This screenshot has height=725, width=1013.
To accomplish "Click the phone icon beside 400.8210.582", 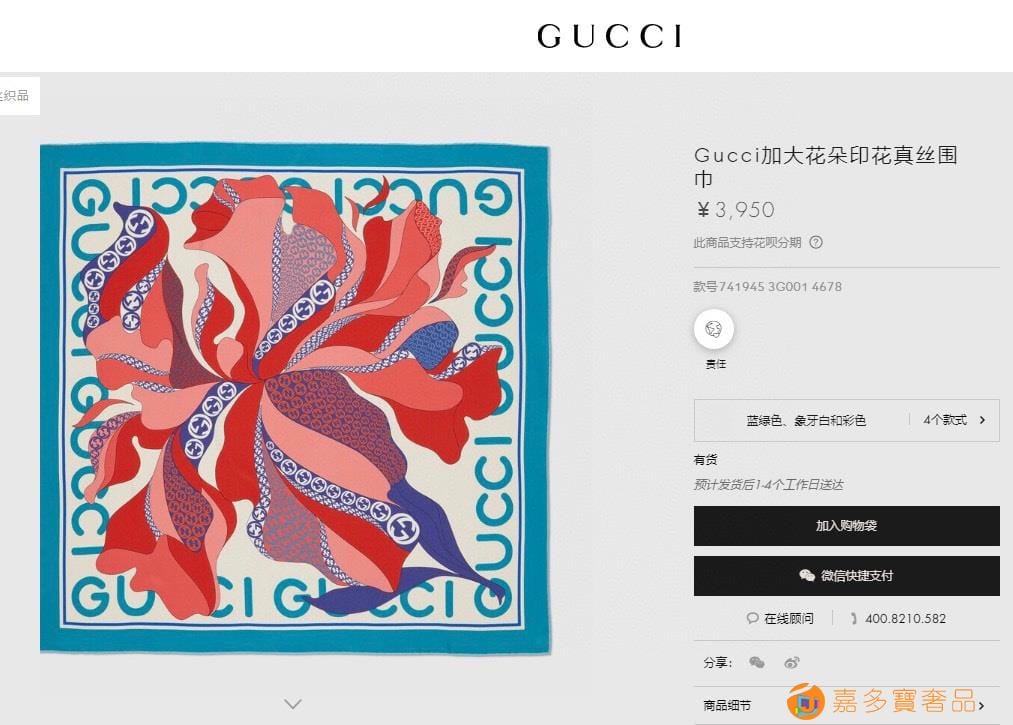I will (x=853, y=618).
